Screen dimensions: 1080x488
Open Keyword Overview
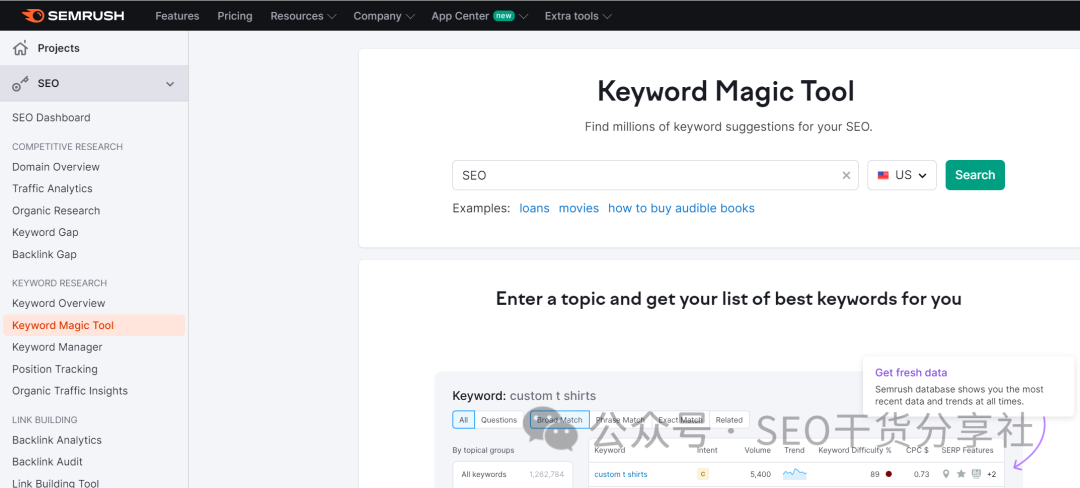tap(59, 304)
